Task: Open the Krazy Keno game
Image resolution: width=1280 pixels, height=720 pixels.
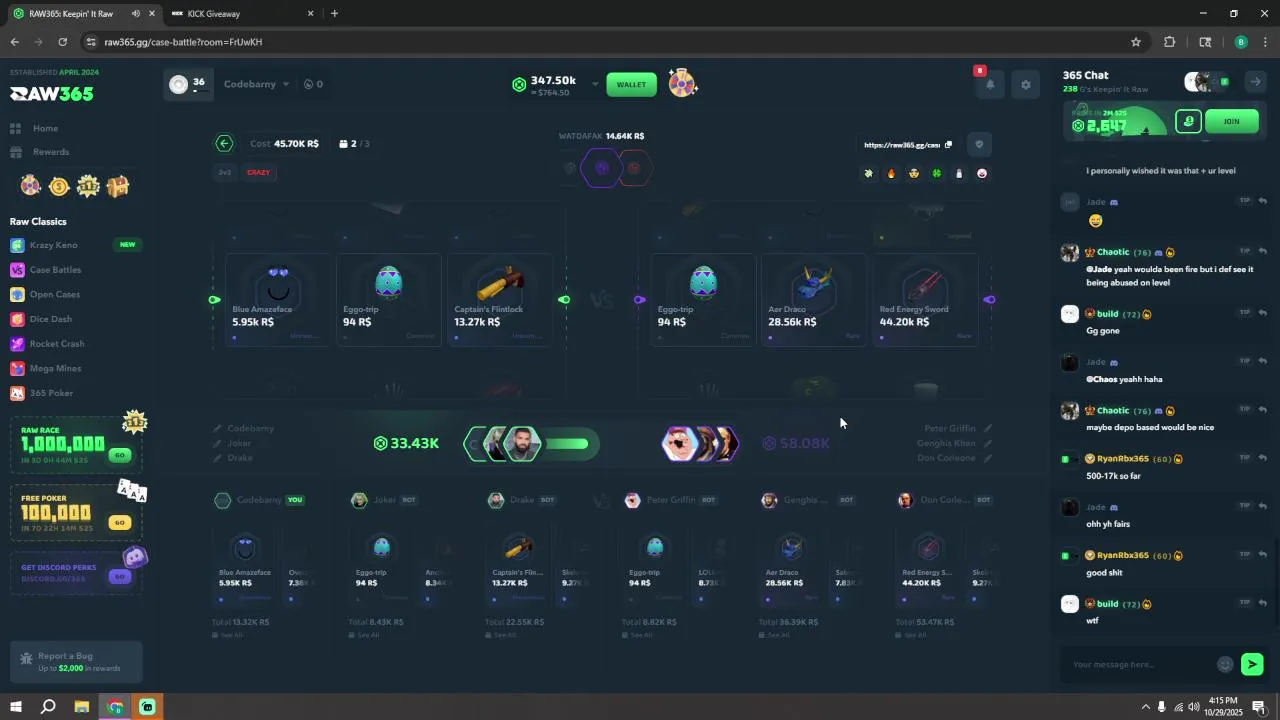Action: (x=53, y=245)
